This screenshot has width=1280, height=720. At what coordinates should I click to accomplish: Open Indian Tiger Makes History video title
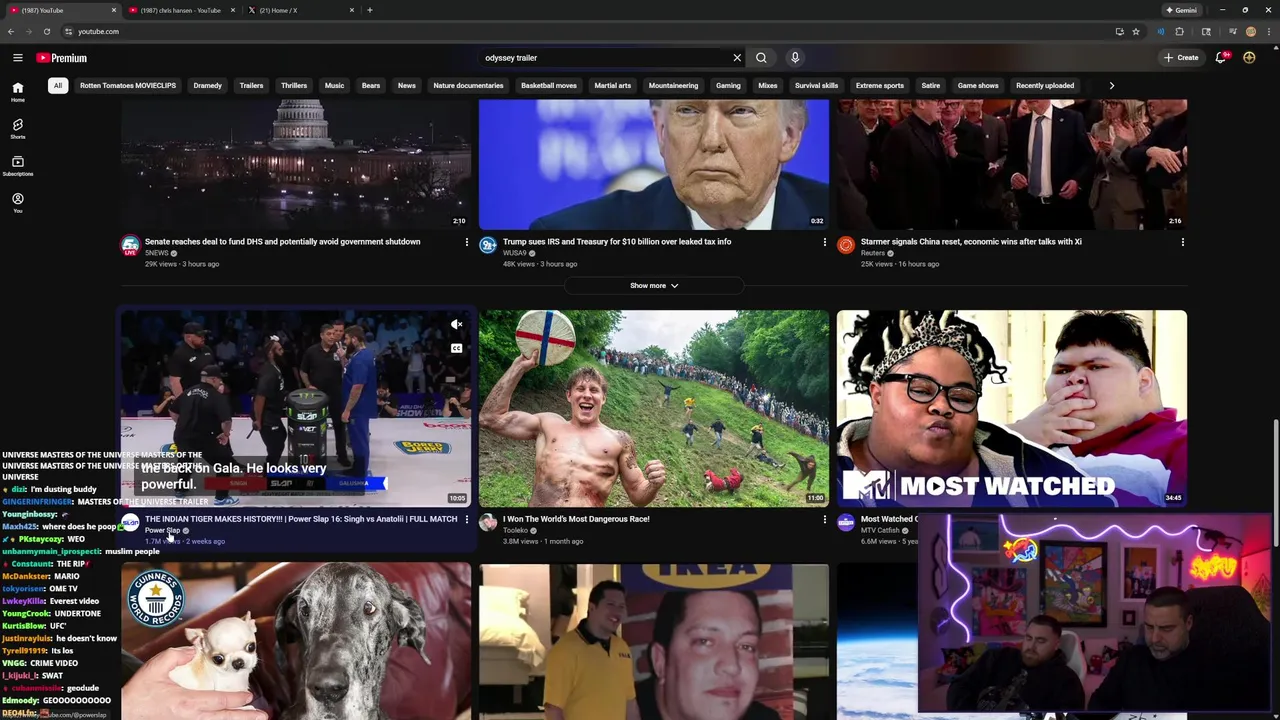click(x=301, y=519)
